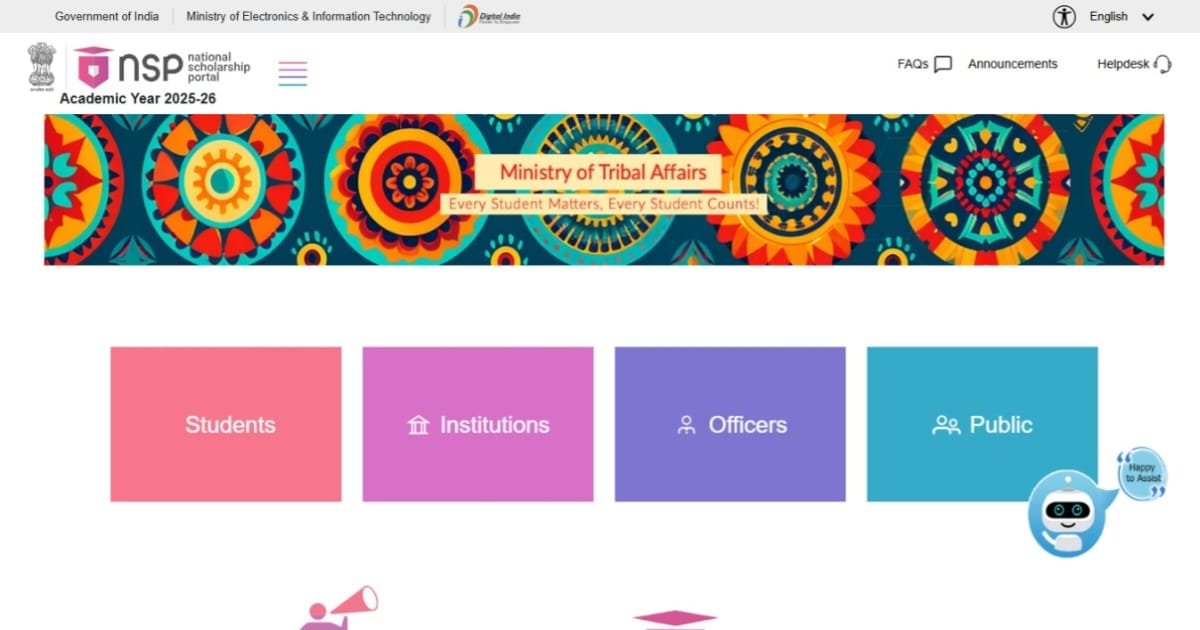Click the NSP National Scholarship Portal logo

coord(162,66)
